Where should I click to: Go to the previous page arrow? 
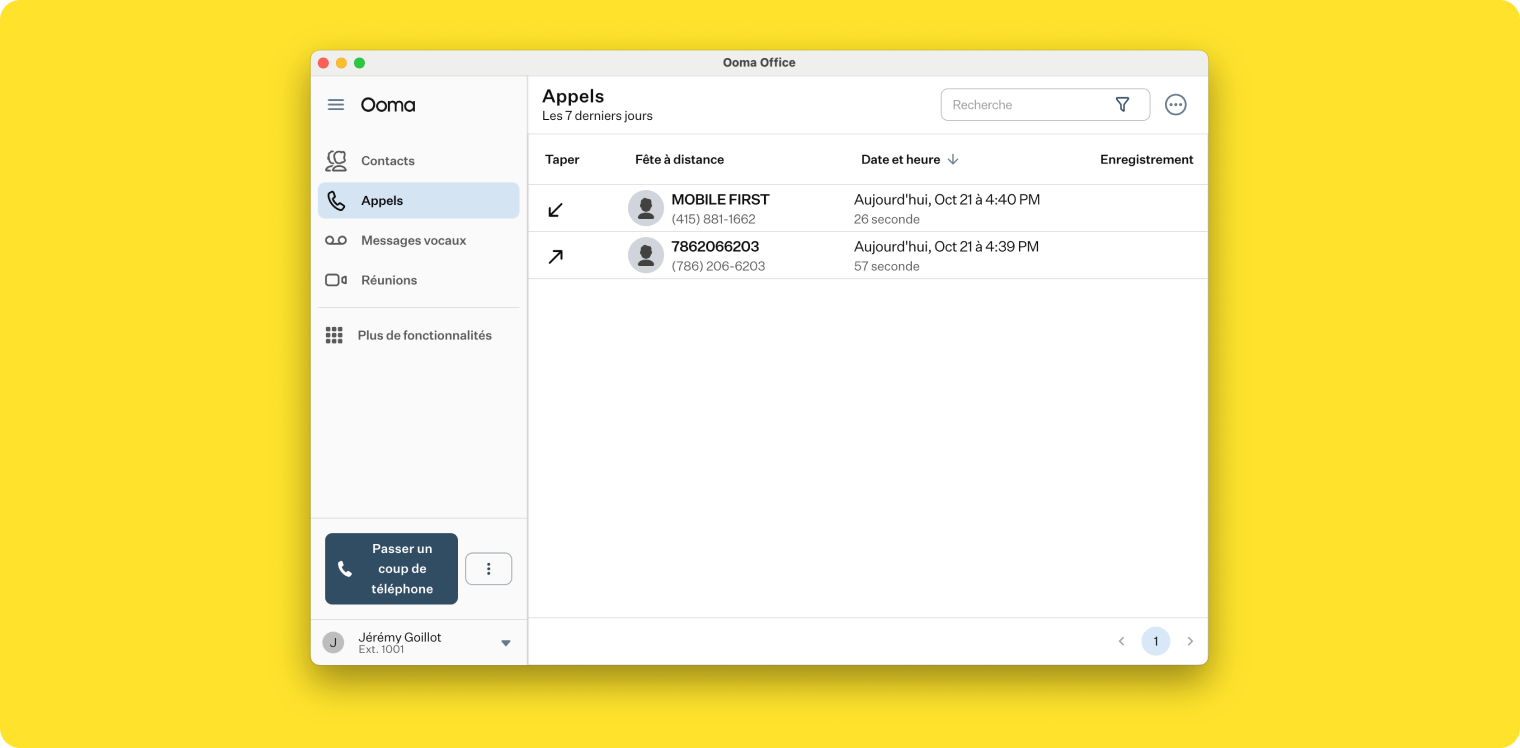click(1121, 641)
